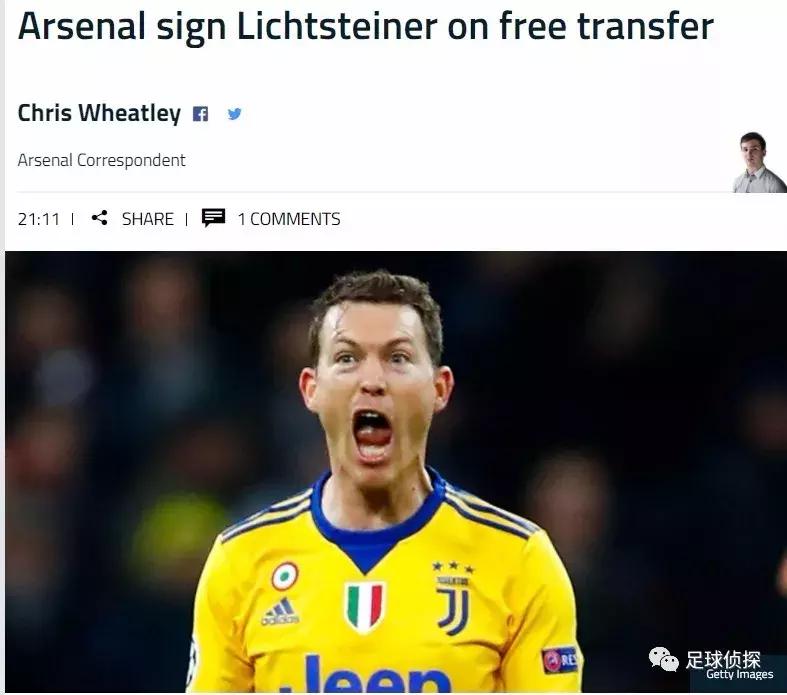
Task: Click the author name Chris Wheatley
Action: [99, 113]
